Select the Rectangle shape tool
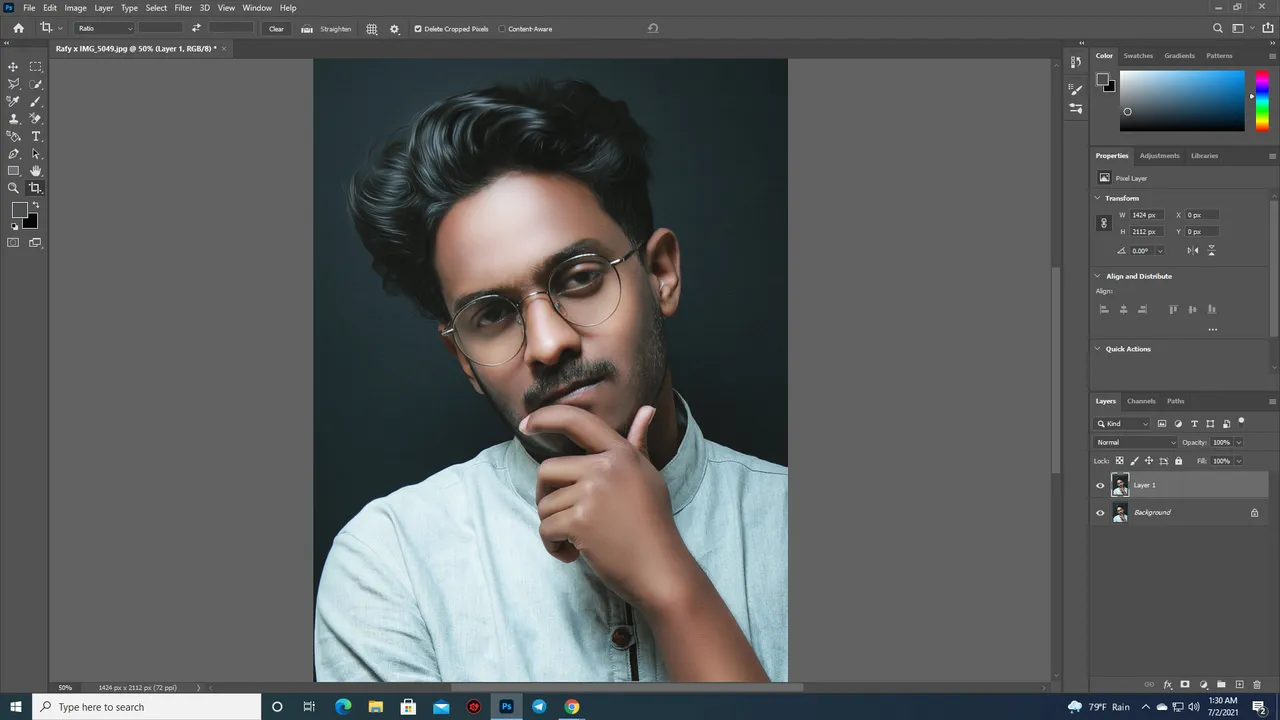This screenshot has width=1280, height=720. pyautogui.click(x=14, y=171)
